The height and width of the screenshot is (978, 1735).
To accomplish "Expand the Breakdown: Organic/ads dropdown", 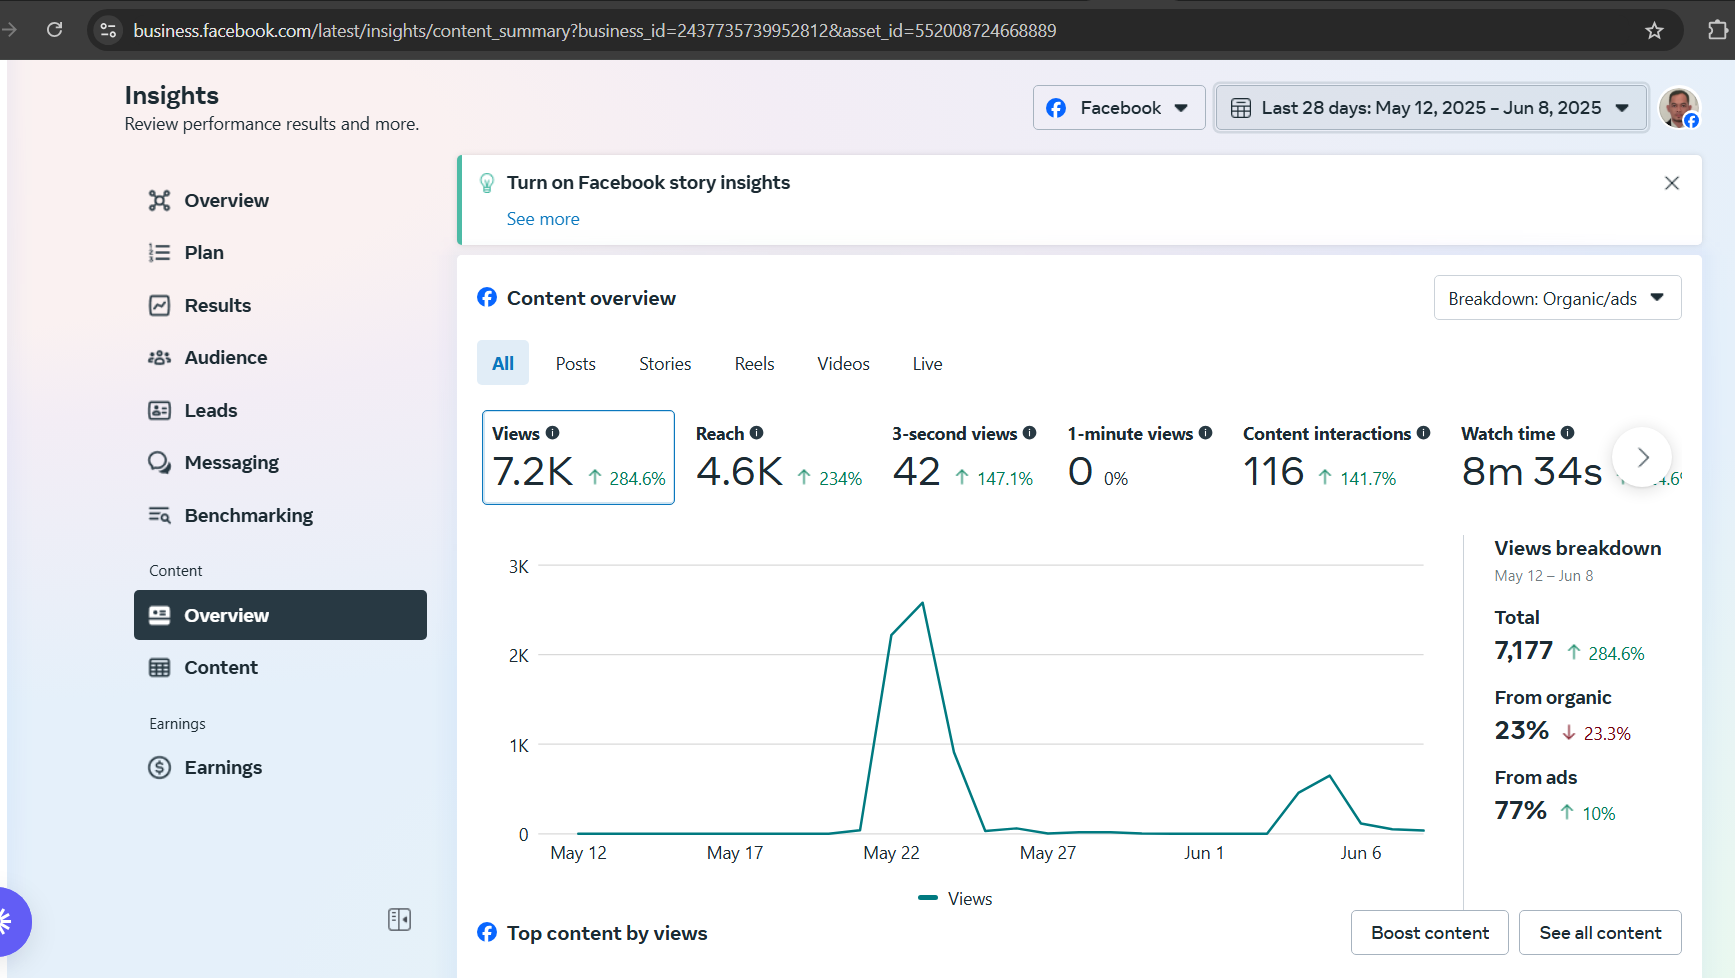I will 1556,298.
